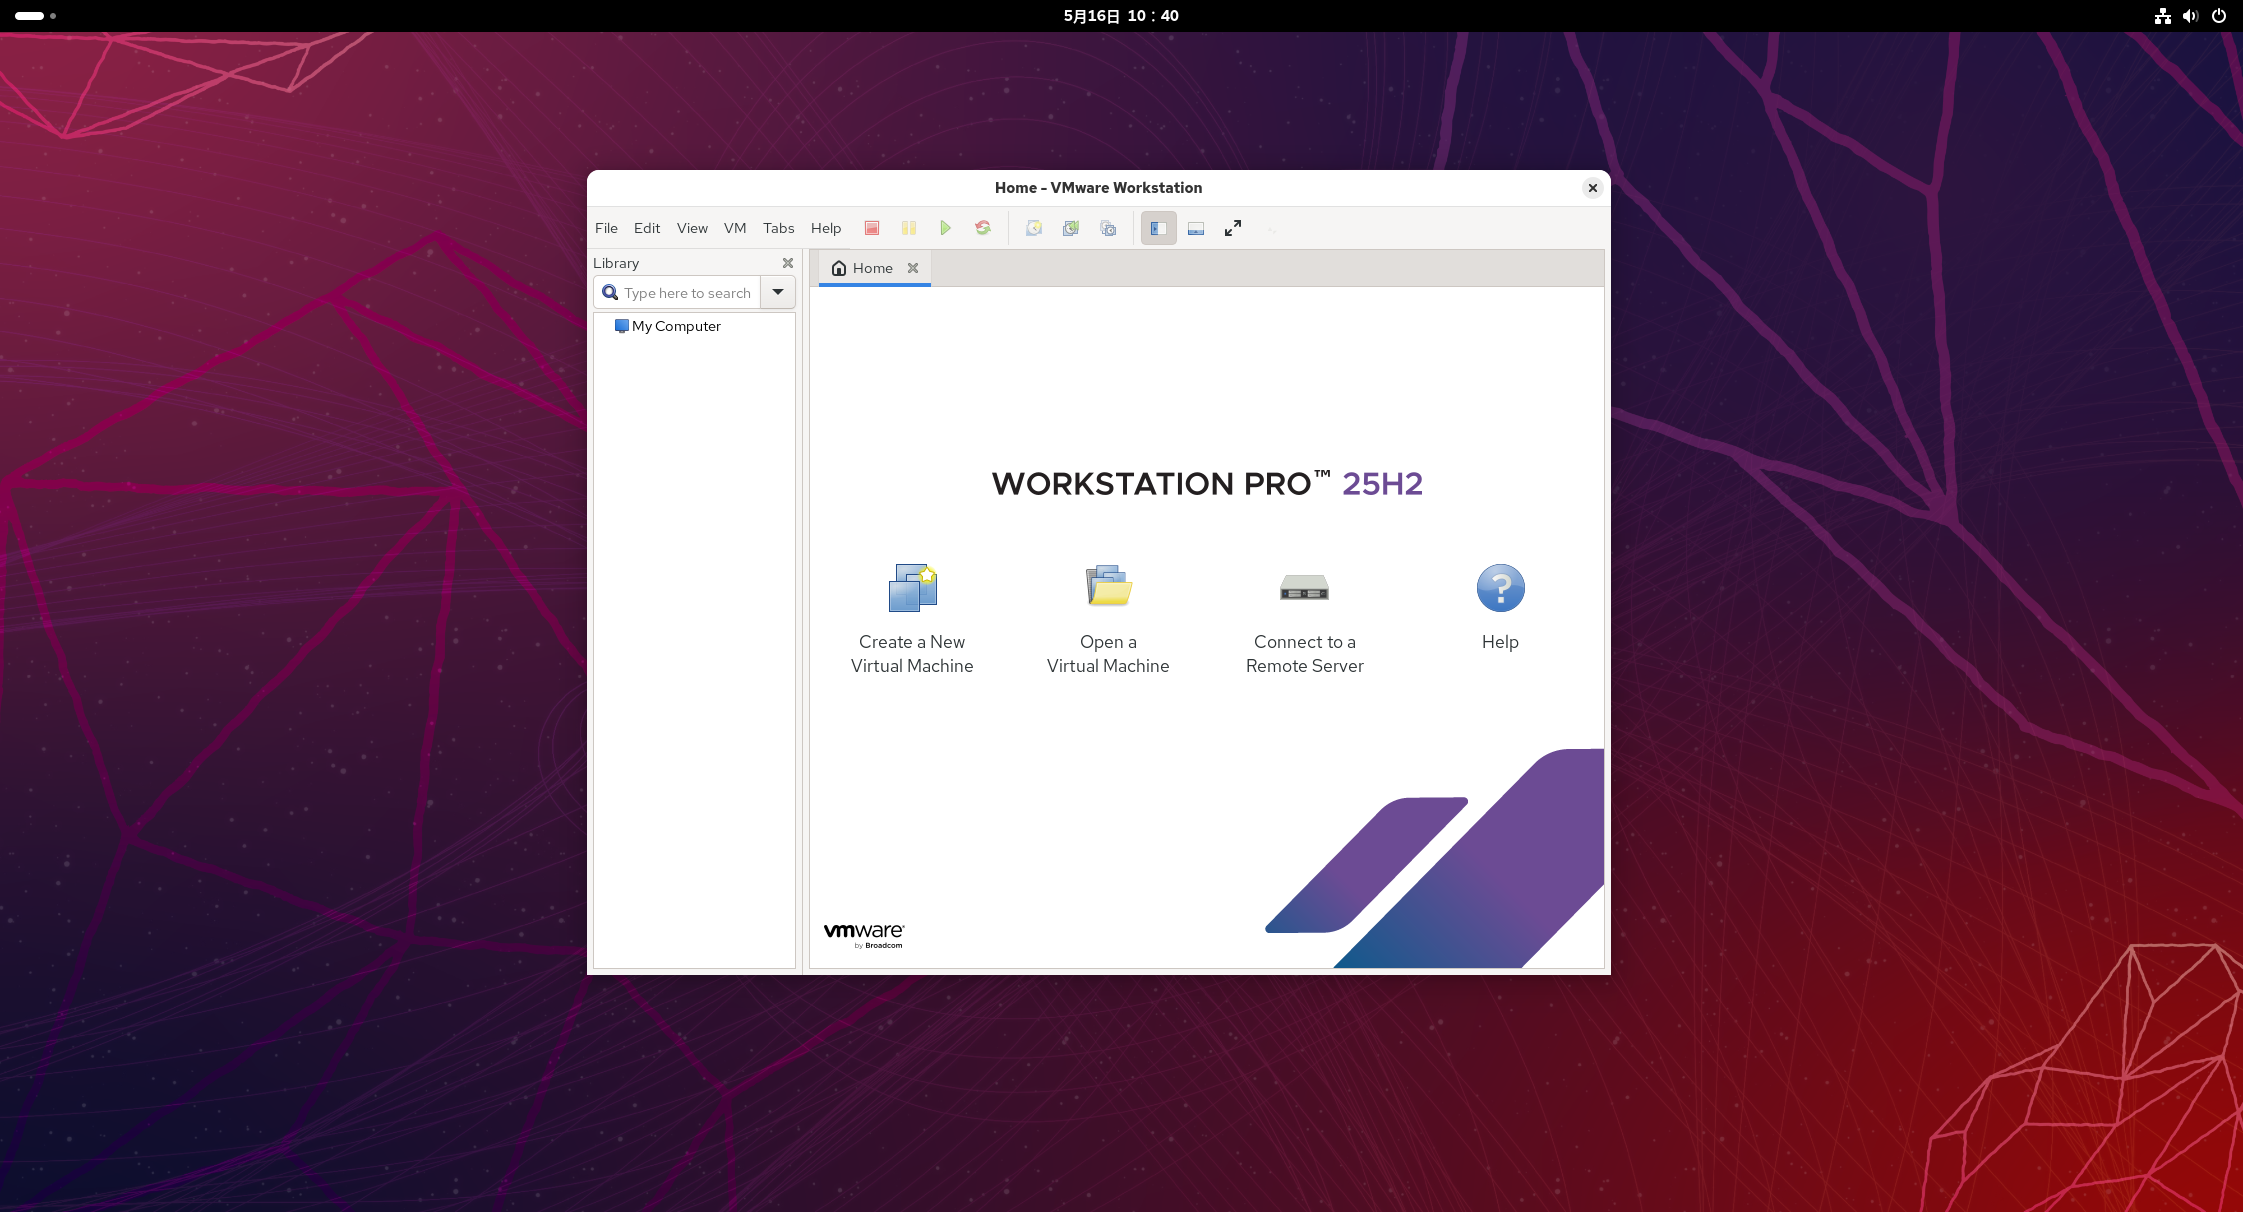Click the yellow Suspend toolbar icon
The height and width of the screenshot is (1212, 2243).
click(909, 228)
